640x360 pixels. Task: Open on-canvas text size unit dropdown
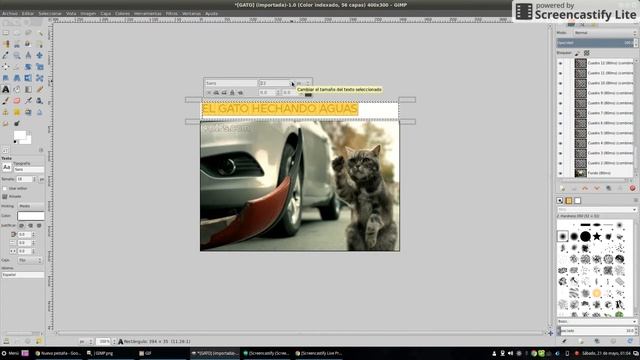point(304,83)
